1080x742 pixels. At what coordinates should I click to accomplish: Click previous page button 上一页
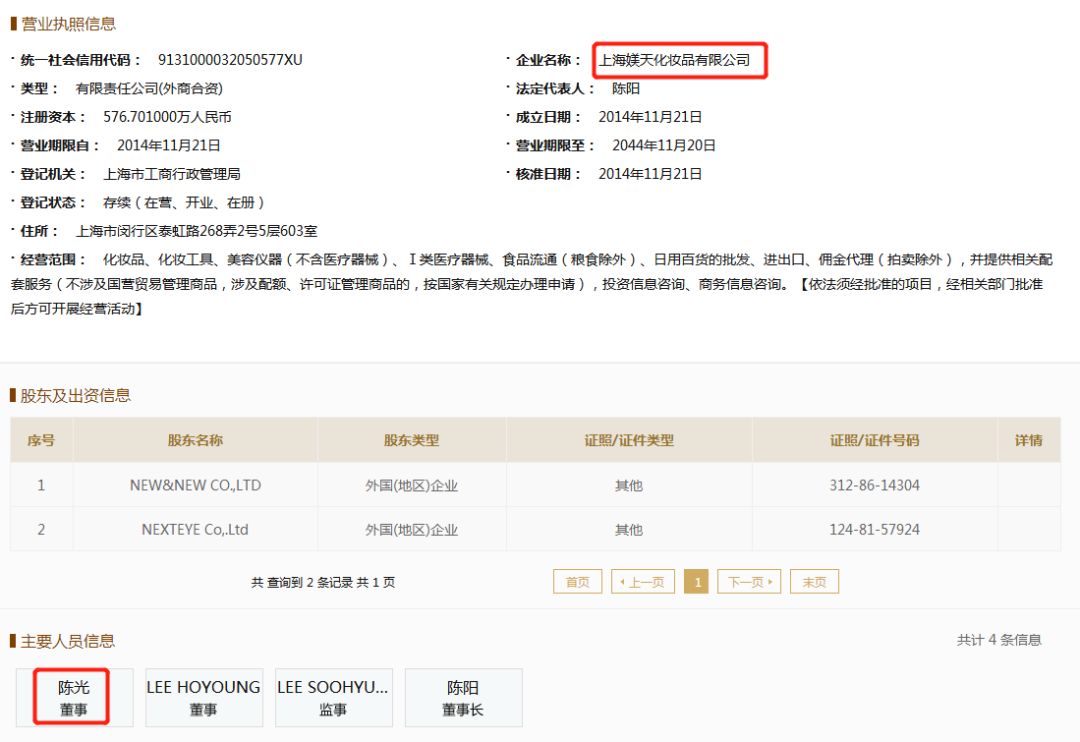point(643,581)
